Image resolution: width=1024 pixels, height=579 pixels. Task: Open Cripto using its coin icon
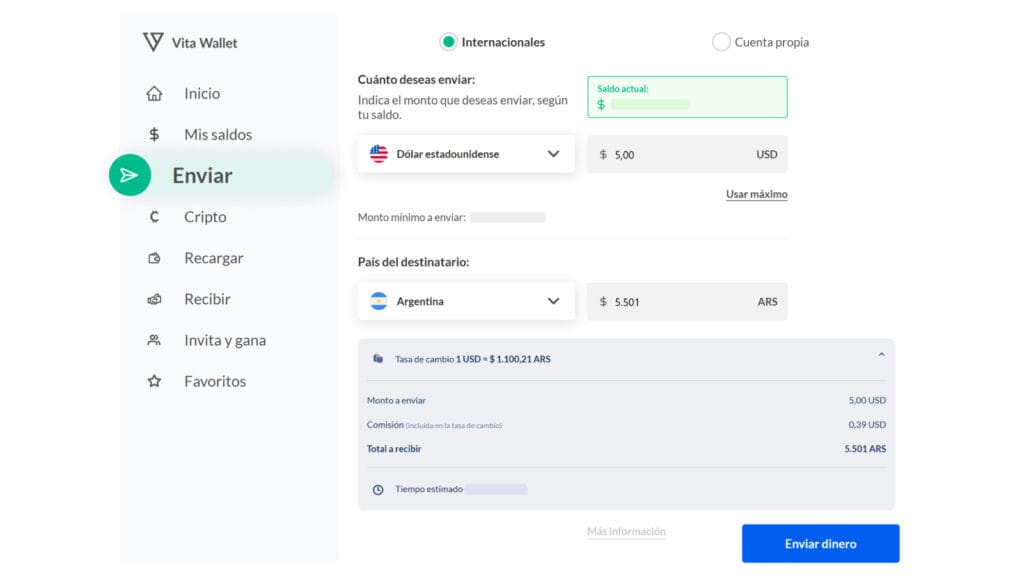pos(154,217)
